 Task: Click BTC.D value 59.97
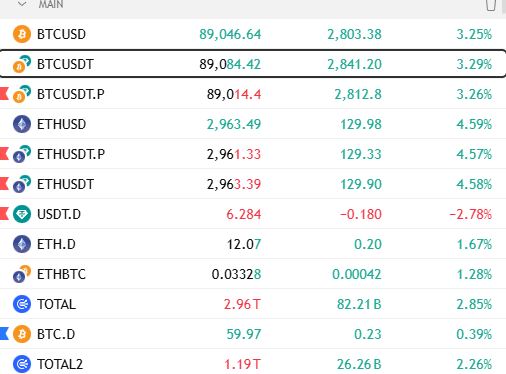[244, 334]
